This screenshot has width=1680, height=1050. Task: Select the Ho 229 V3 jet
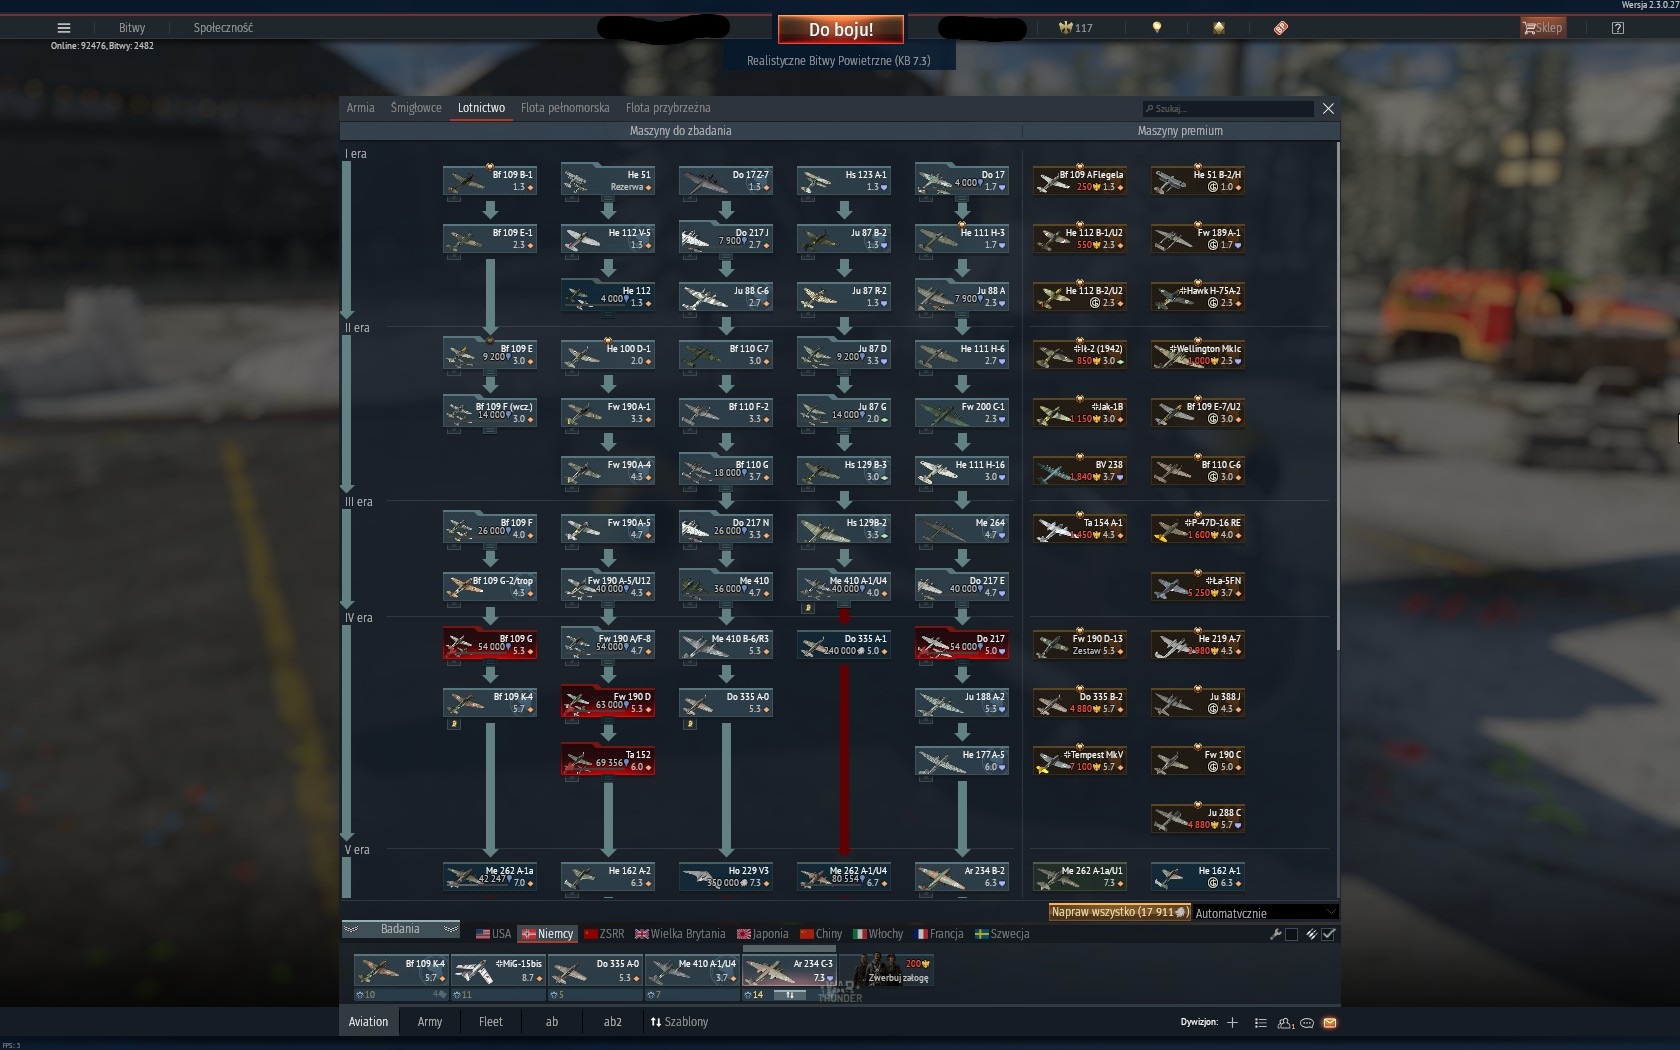point(726,876)
